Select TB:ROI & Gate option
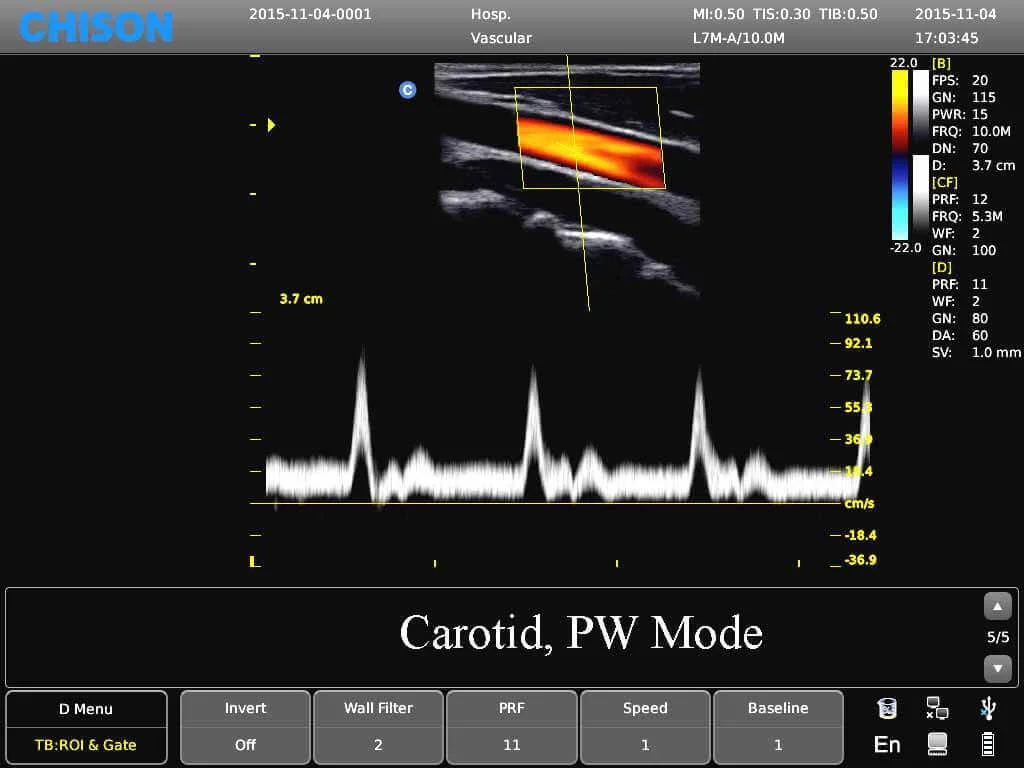This screenshot has height=768, width=1024. point(86,744)
